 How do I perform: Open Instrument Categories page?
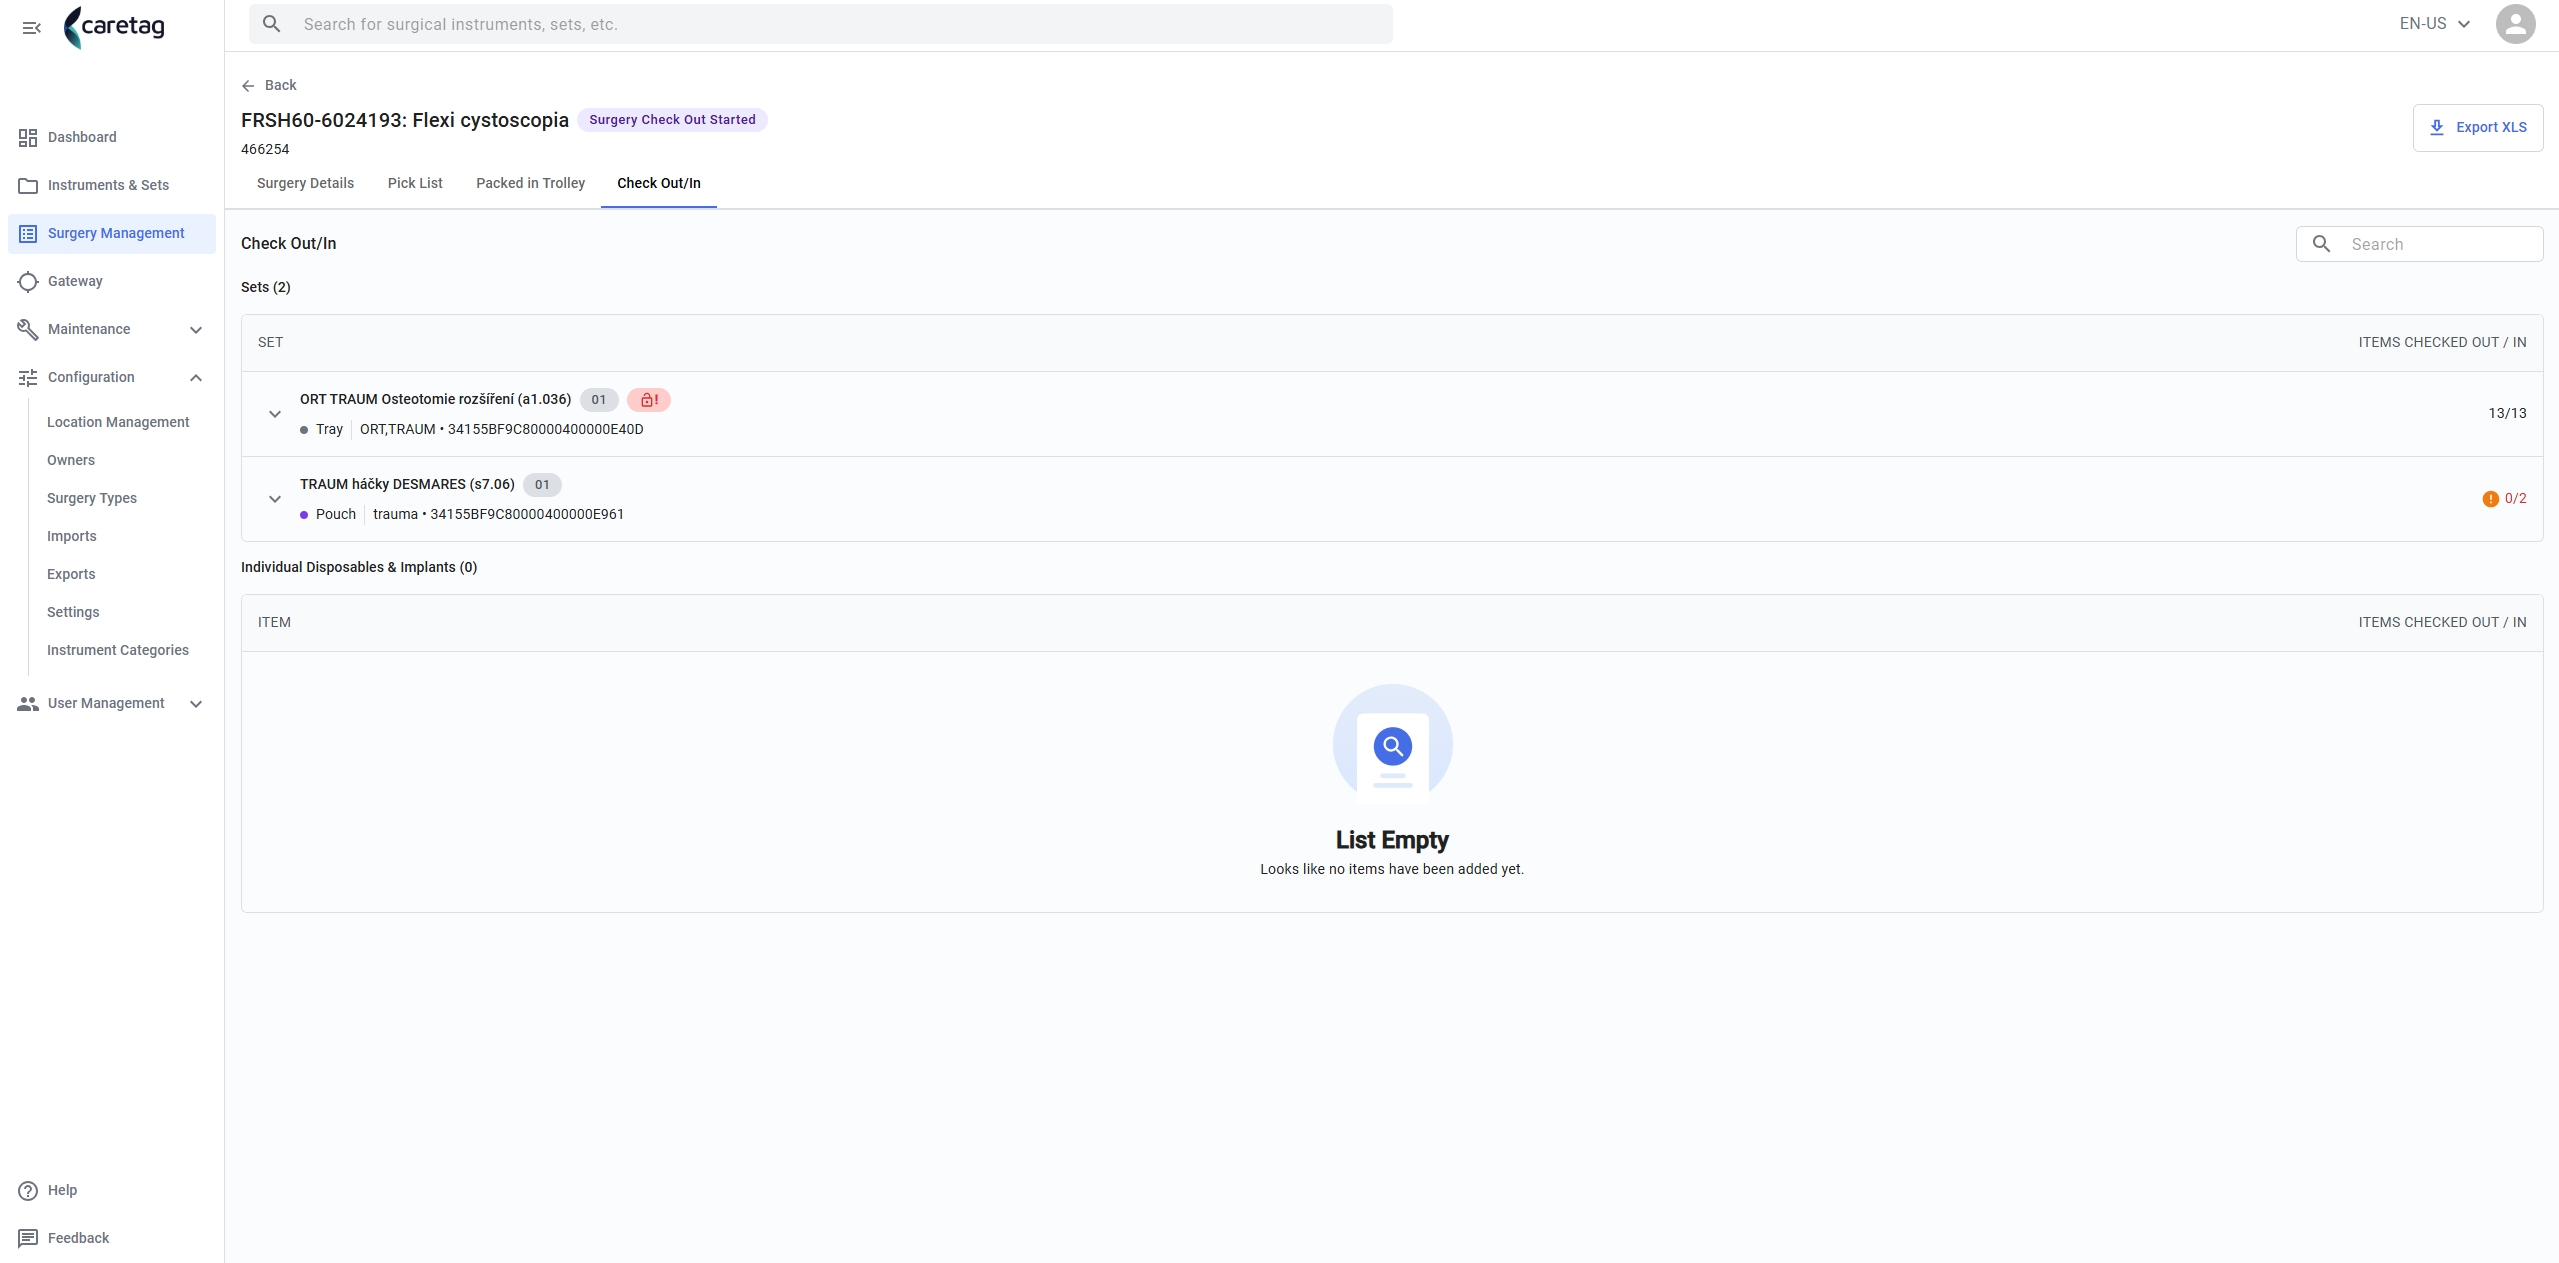tap(118, 651)
